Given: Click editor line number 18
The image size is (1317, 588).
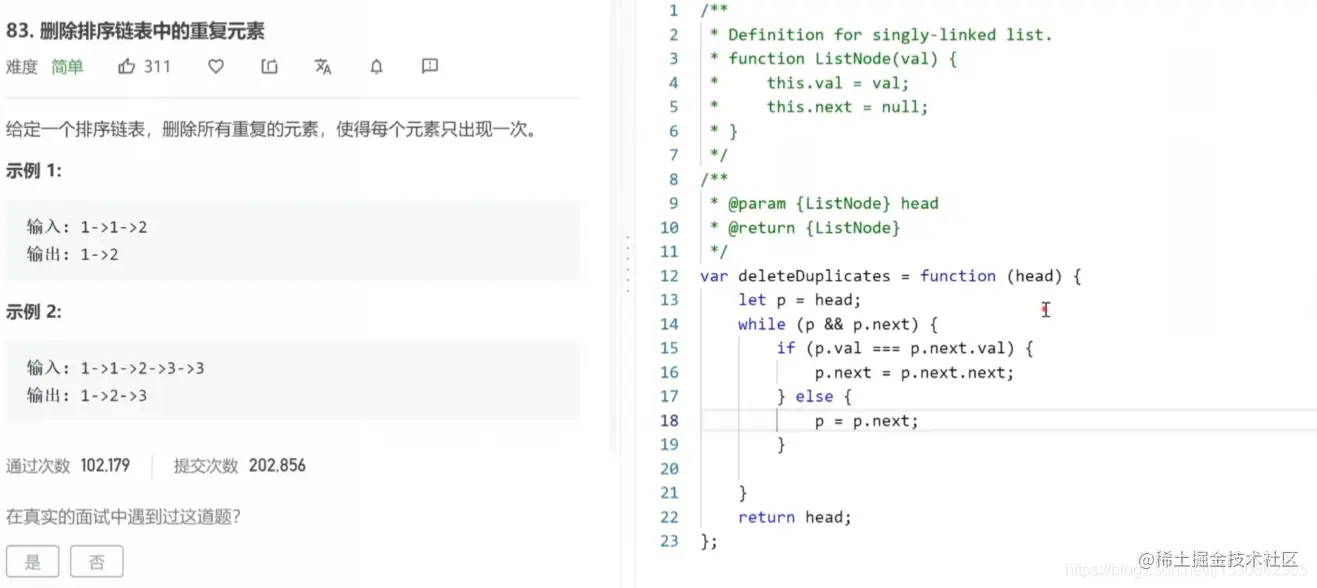Looking at the screenshot, I should pos(669,421).
